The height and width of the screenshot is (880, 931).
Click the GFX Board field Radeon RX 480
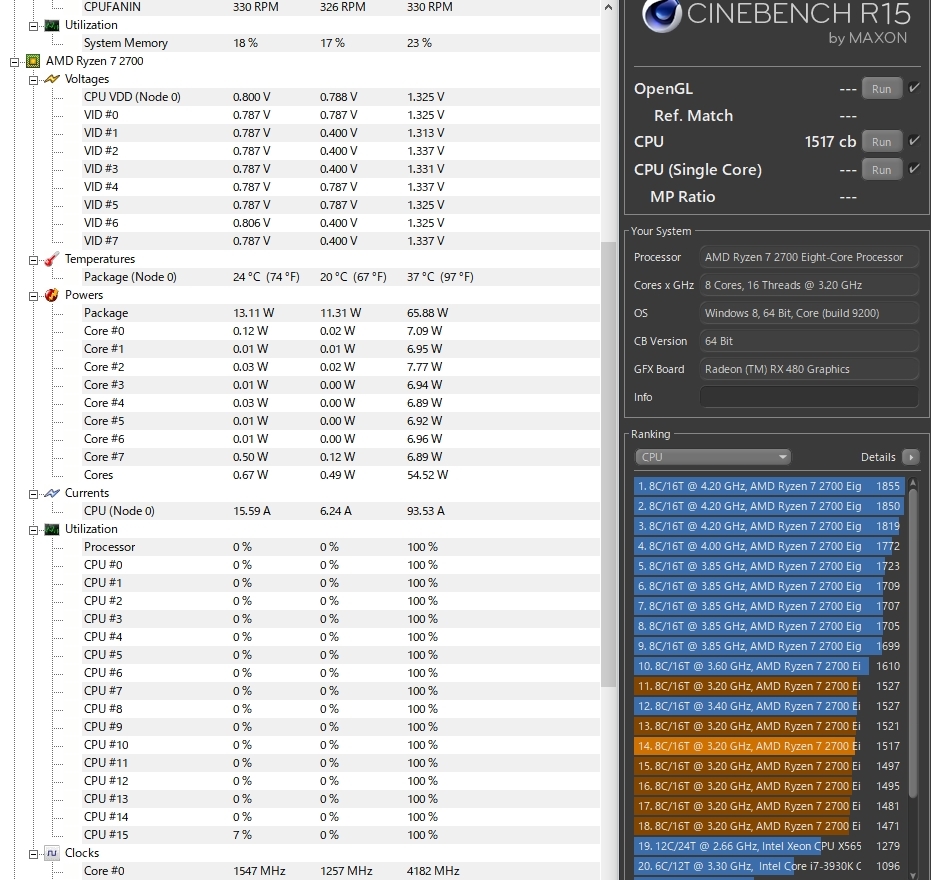(809, 369)
